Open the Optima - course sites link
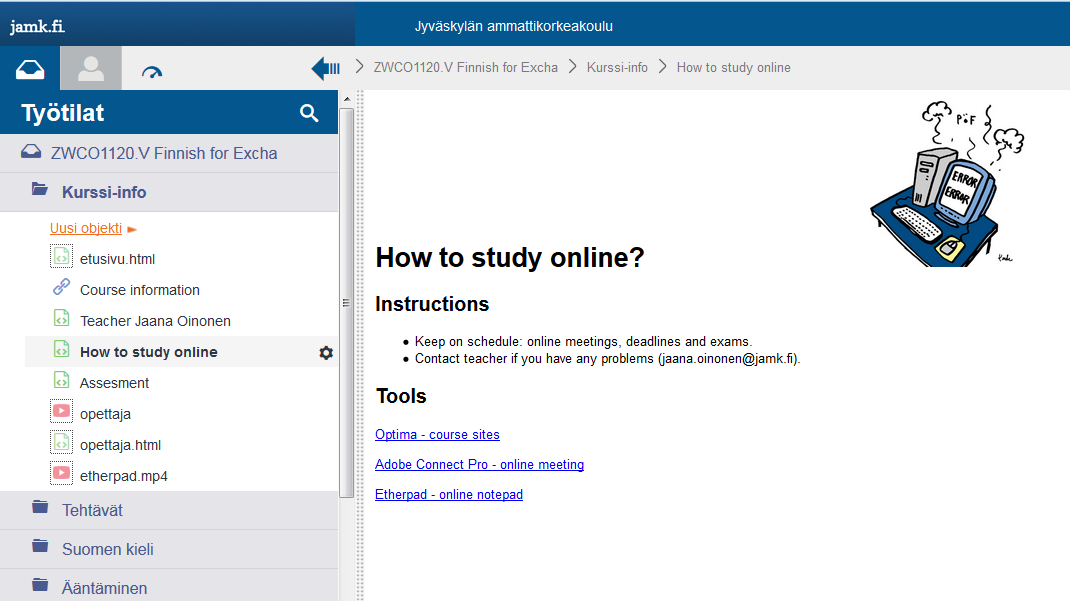The width and height of the screenshot is (1070, 601). (437, 435)
